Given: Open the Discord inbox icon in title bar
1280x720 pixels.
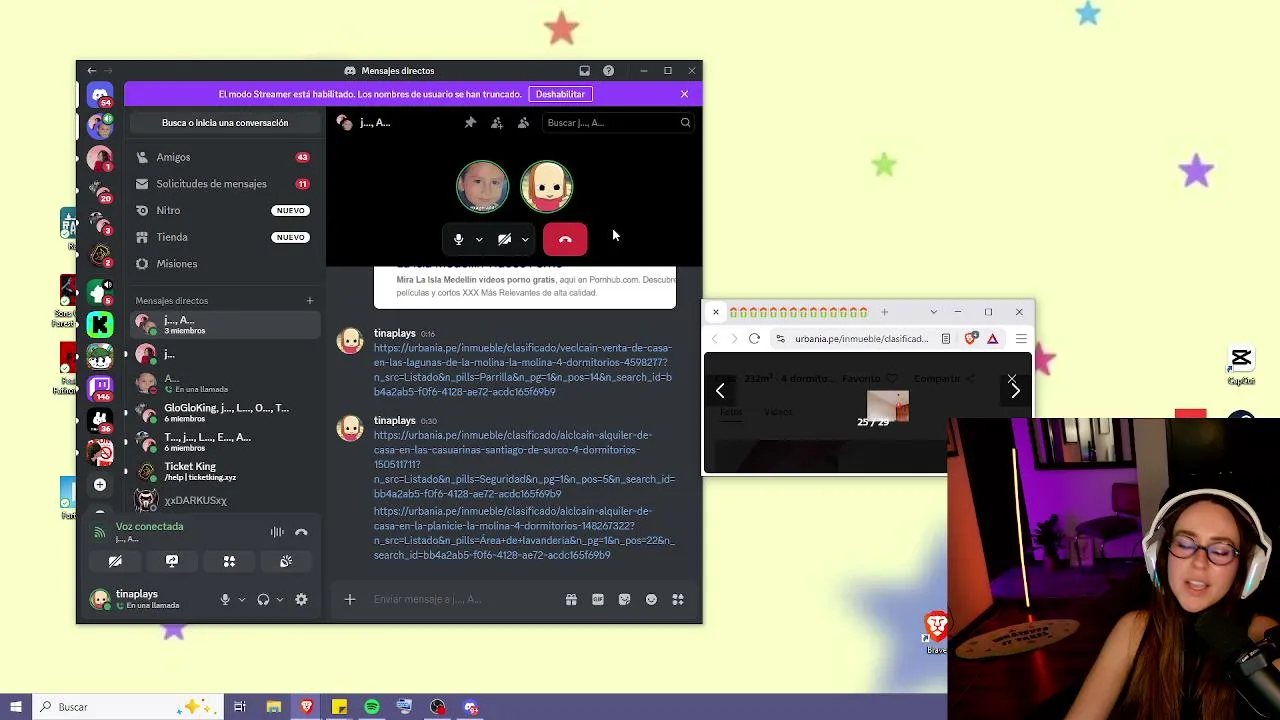Looking at the screenshot, I should [584, 71].
